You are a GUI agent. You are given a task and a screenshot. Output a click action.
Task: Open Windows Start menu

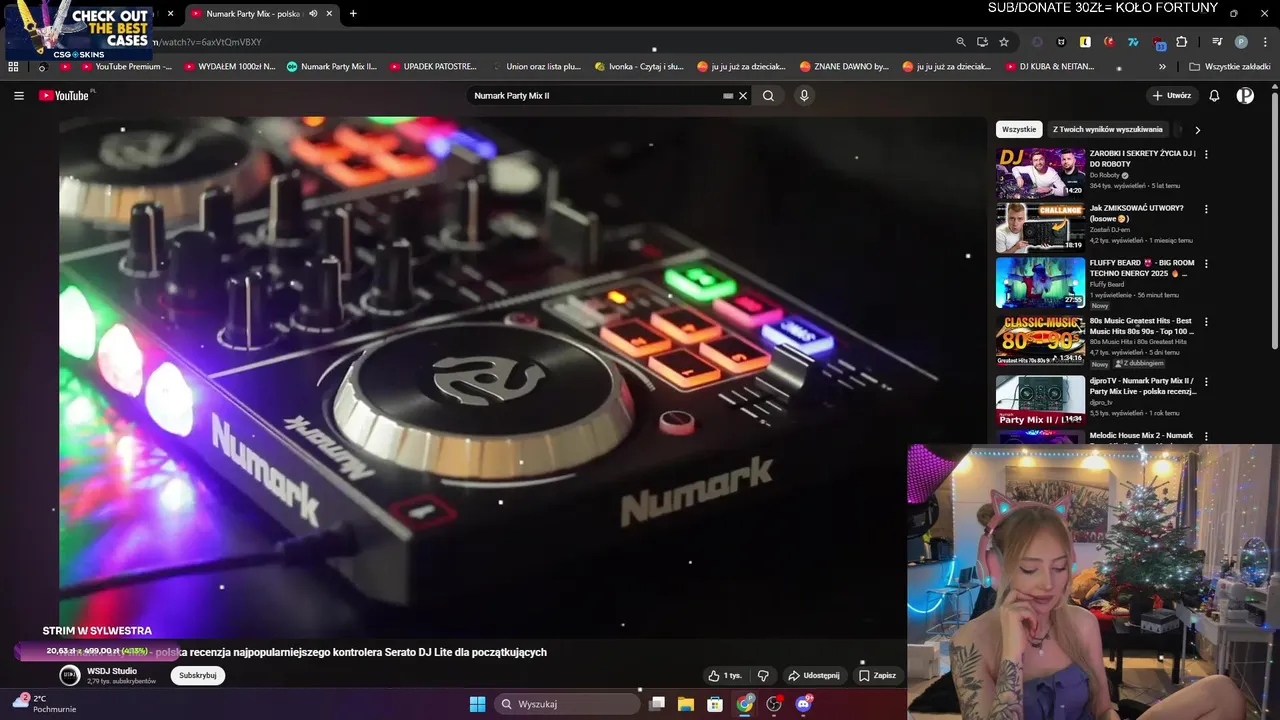pyautogui.click(x=477, y=704)
